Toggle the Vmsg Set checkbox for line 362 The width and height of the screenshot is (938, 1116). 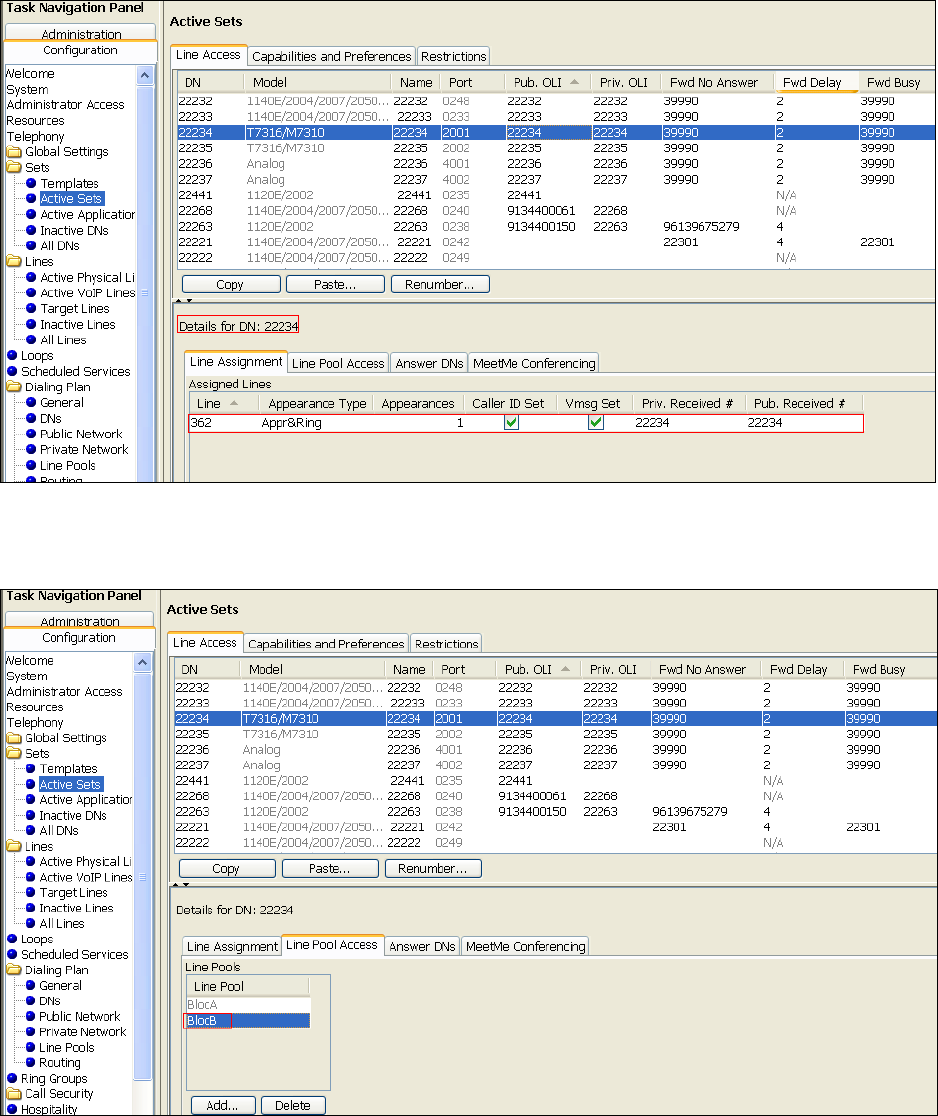pos(596,423)
